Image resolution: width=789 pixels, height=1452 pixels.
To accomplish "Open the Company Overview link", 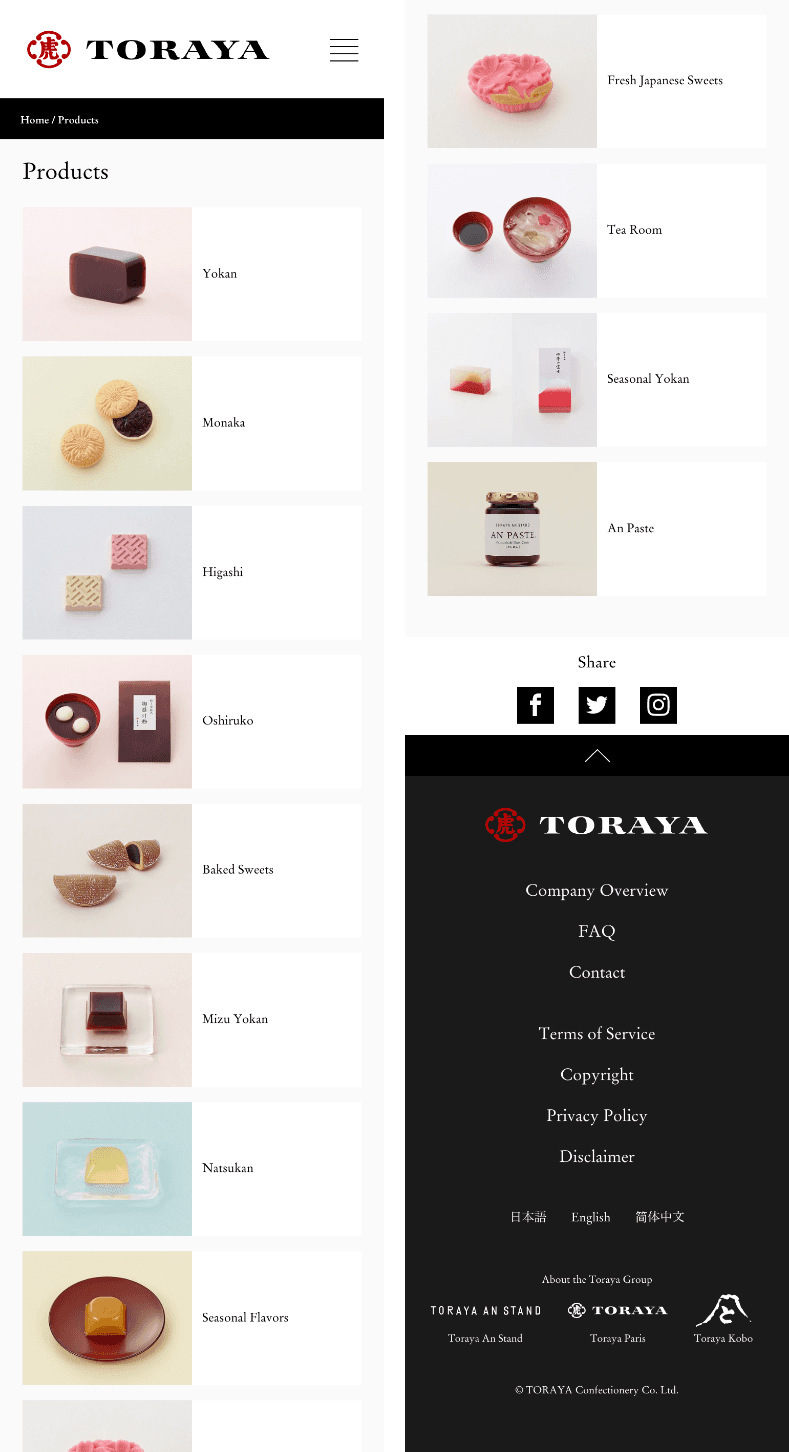I will point(597,890).
